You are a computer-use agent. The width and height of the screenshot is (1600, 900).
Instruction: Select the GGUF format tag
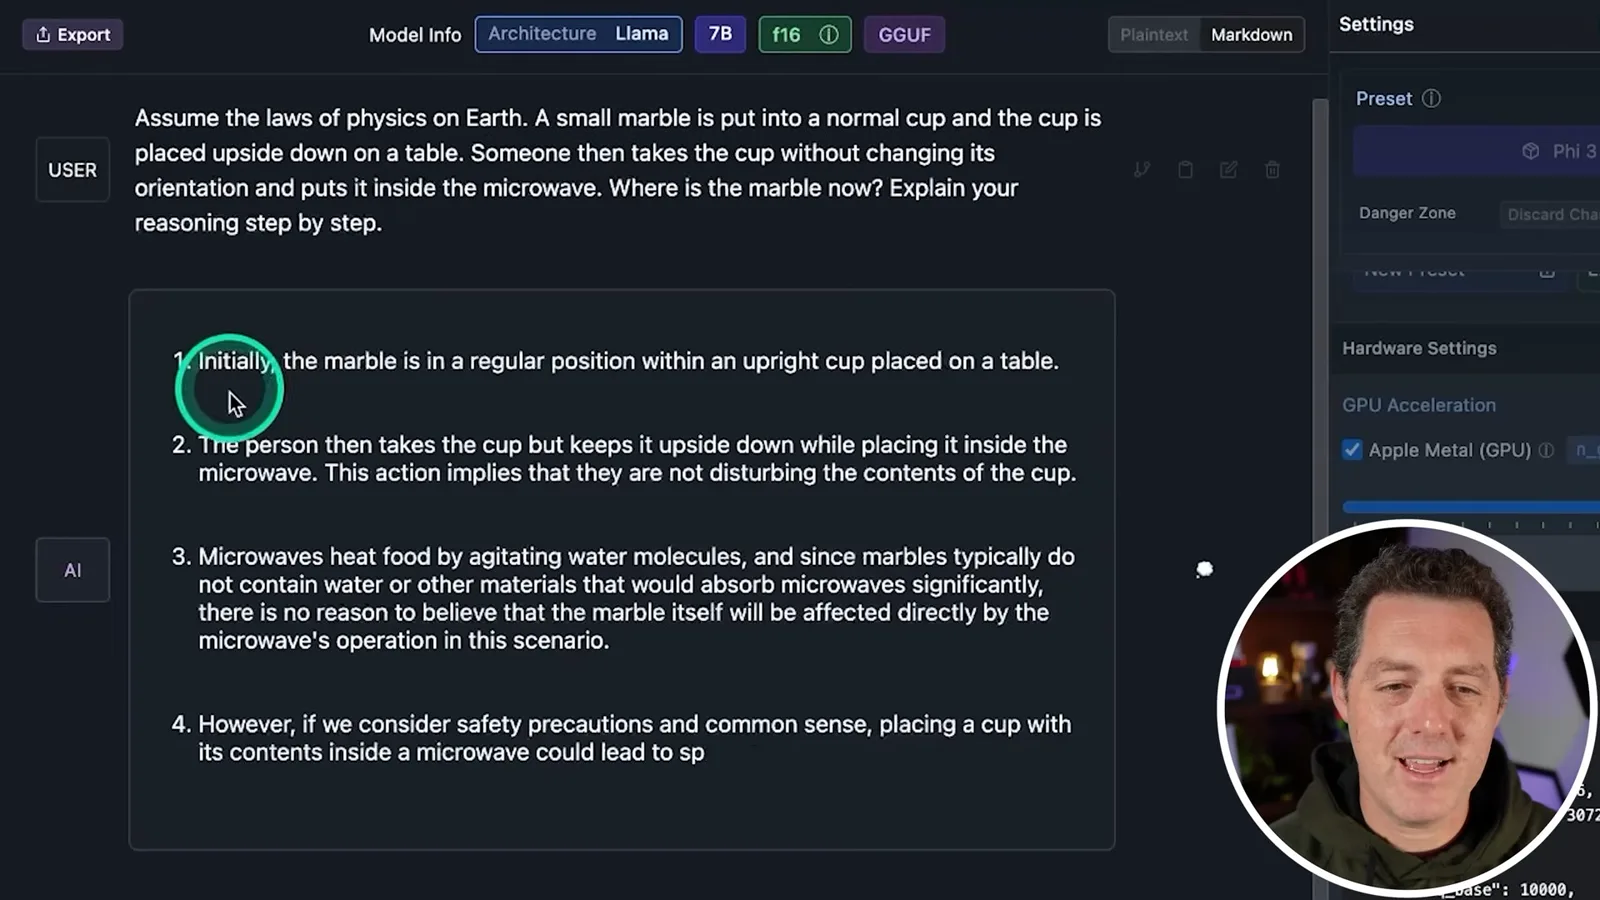coord(904,34)
